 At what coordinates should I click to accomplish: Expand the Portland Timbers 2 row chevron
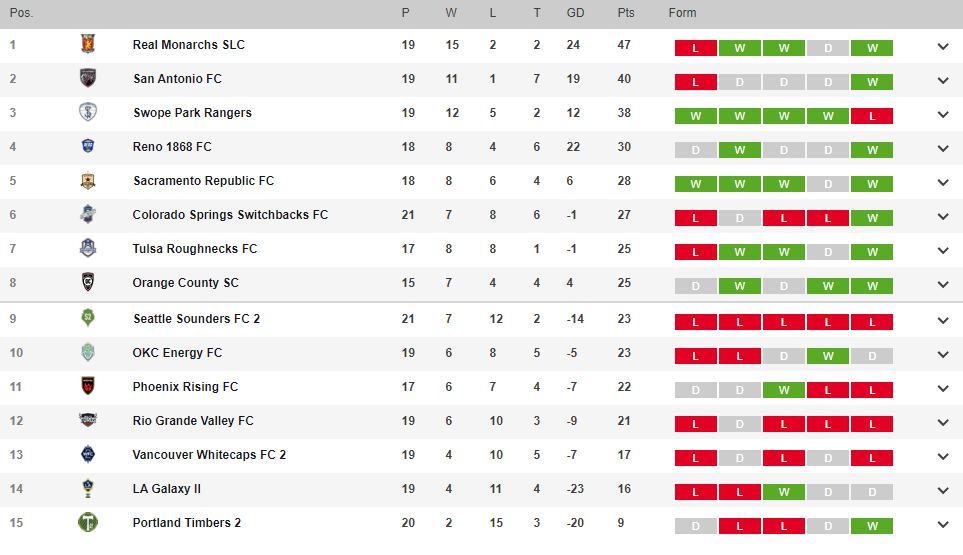(x=943, y=524)
